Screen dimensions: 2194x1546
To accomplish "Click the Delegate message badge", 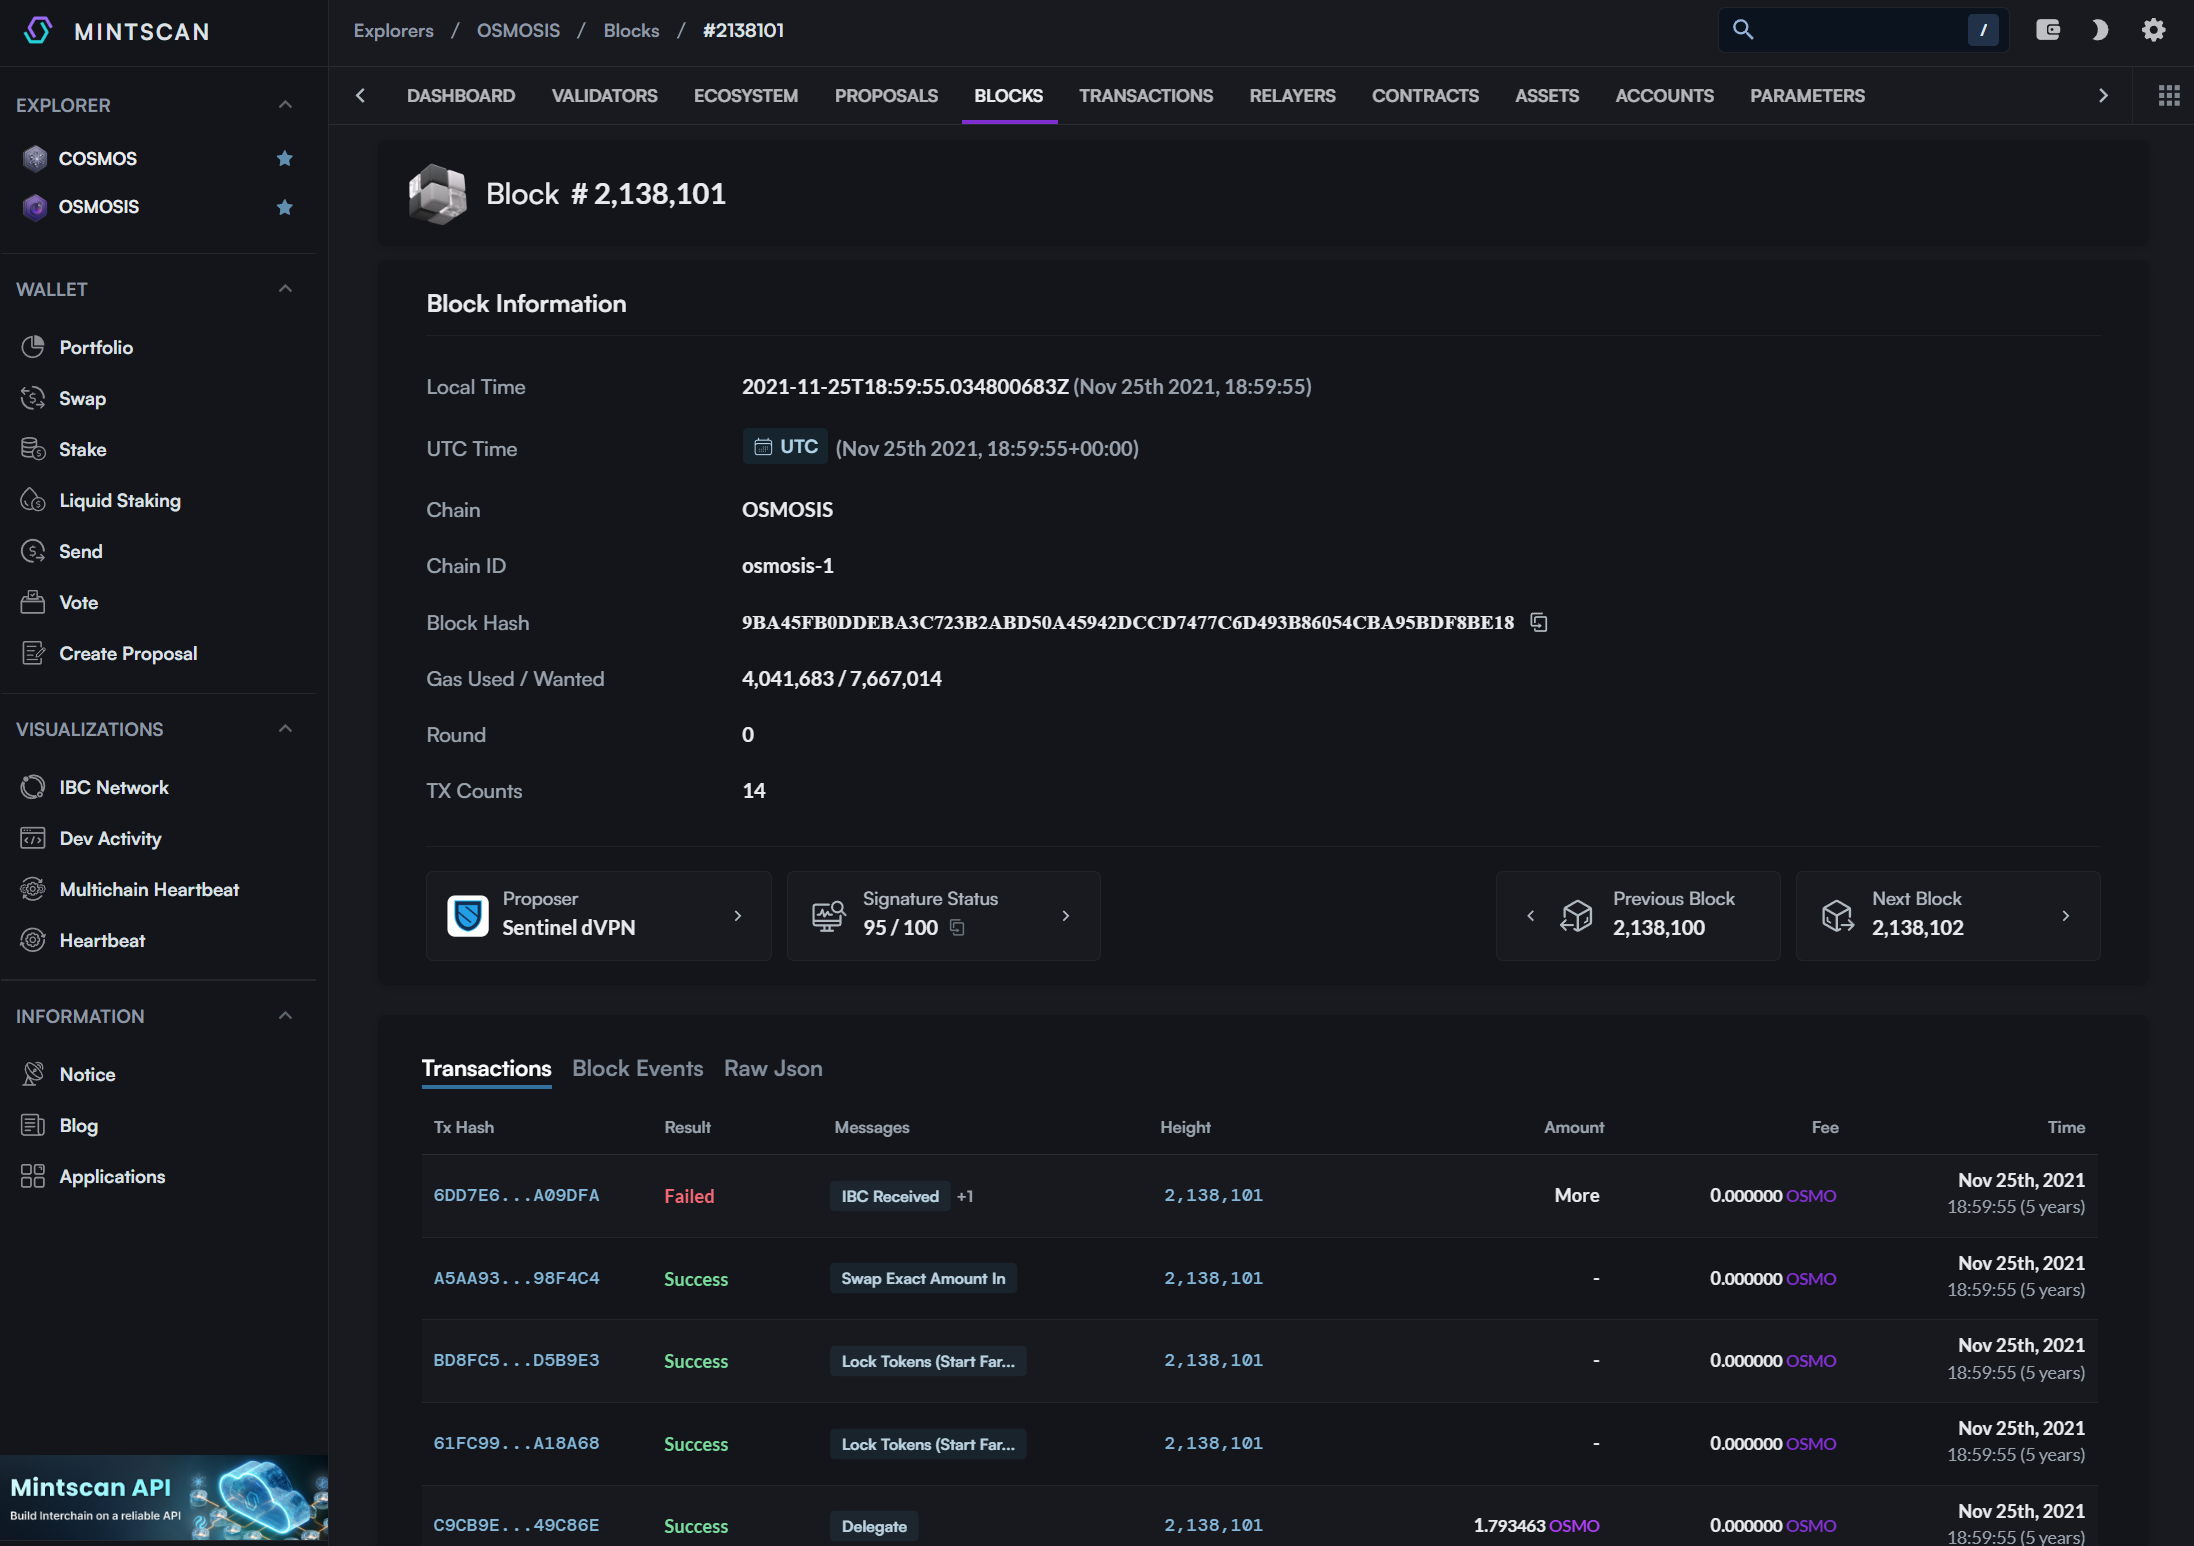I will (874, 1526).
